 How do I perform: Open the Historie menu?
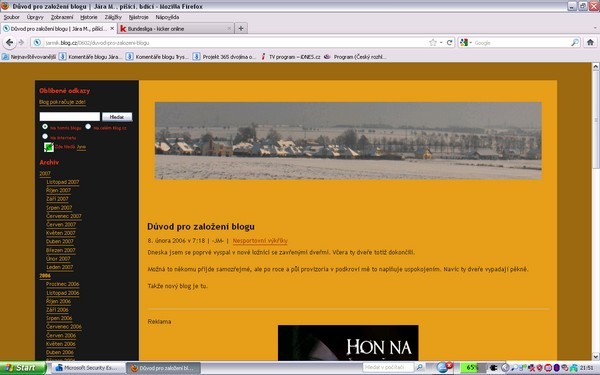89,17
